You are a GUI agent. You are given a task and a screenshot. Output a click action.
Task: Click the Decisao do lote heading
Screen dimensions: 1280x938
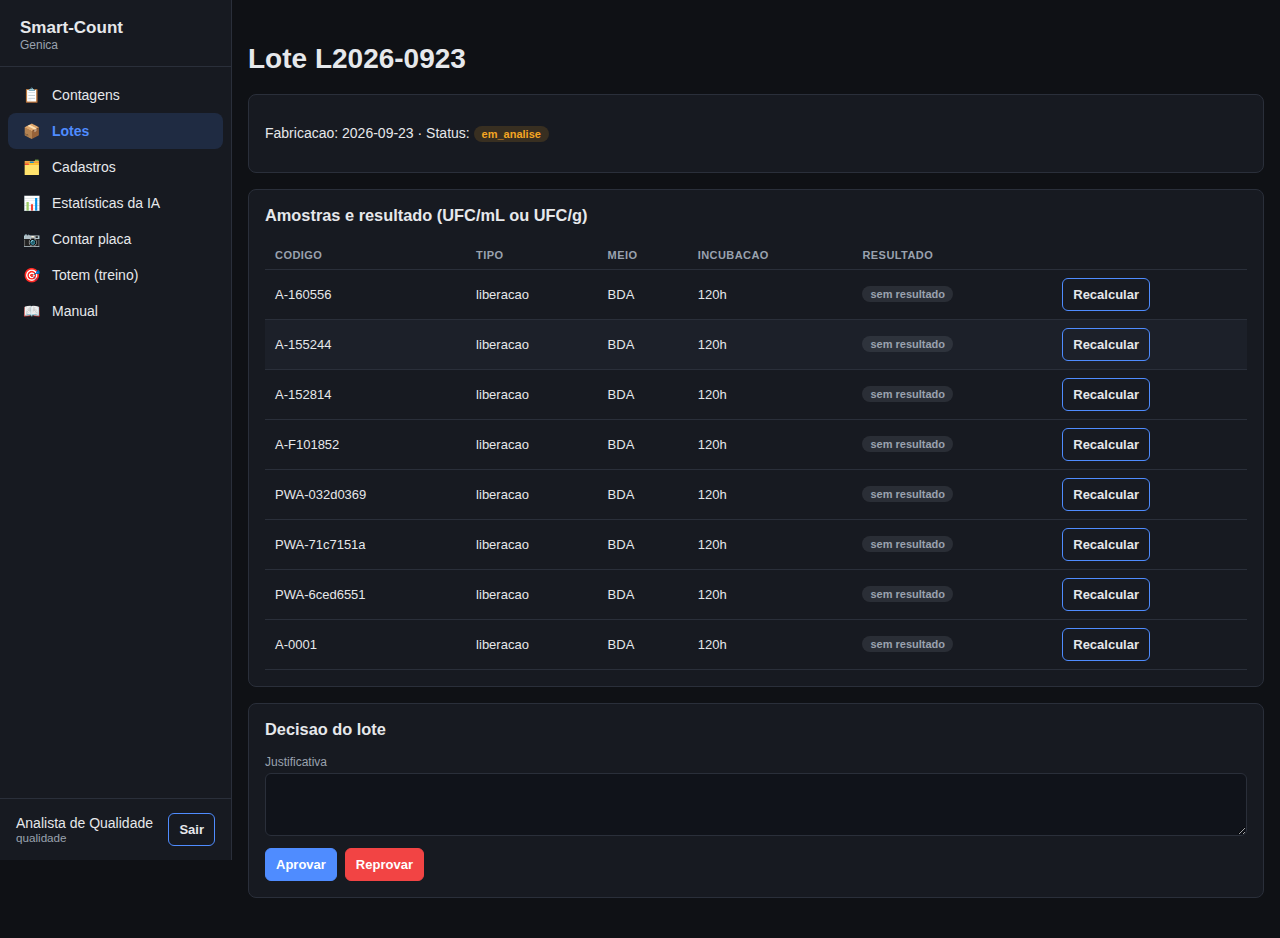tap(325, 729)
